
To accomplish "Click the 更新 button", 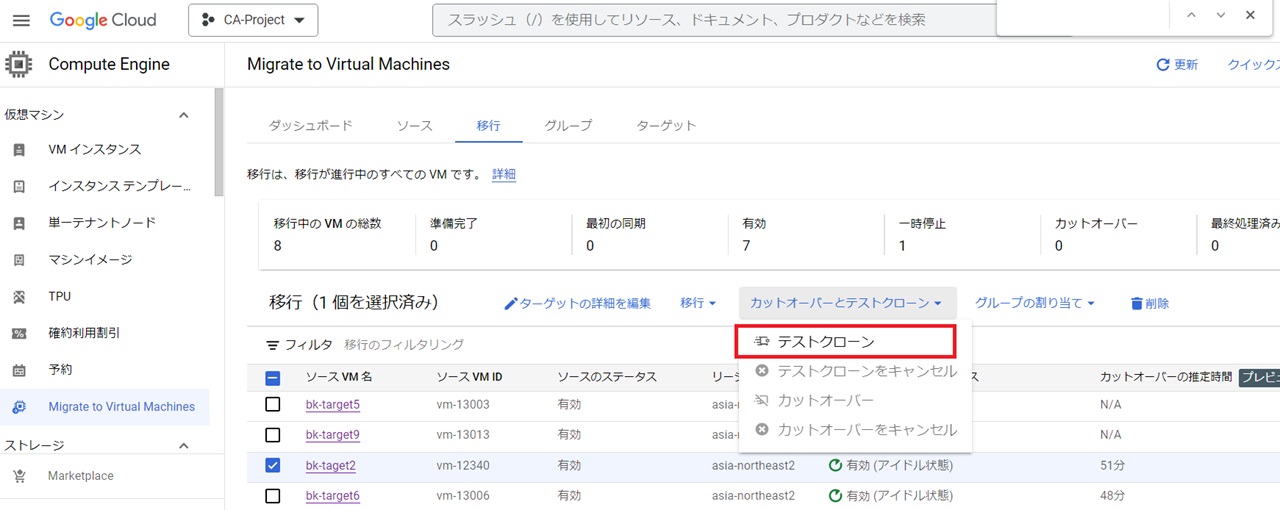I will (1177, 65).
